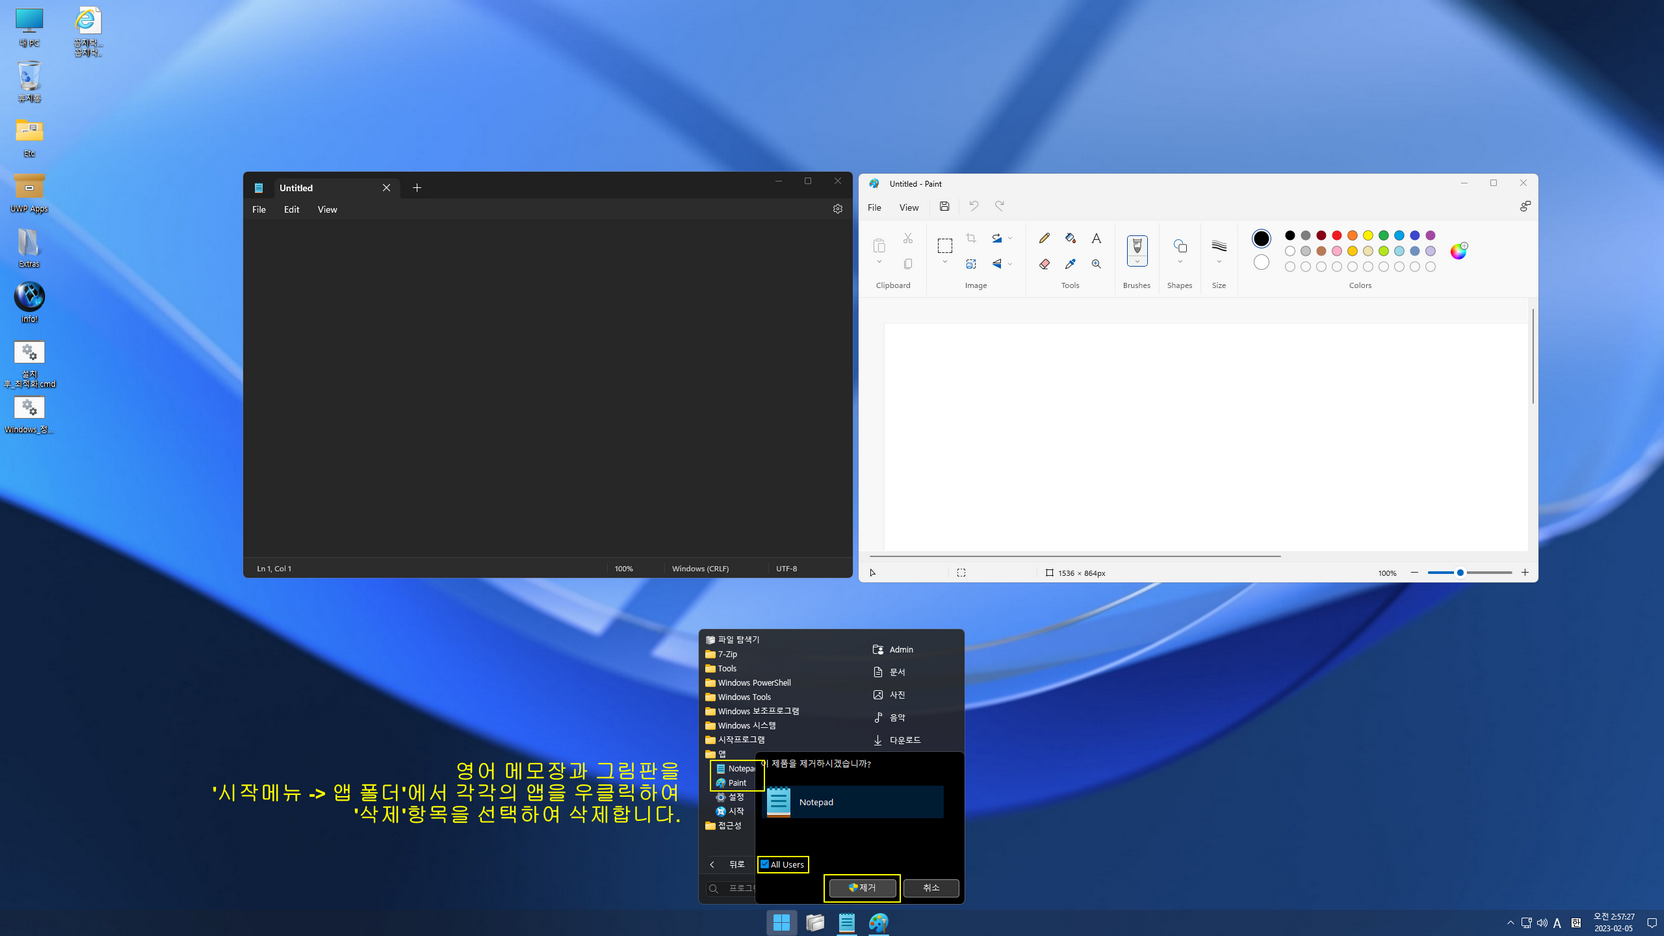Open the Size dropdown arrow
The width and height of the screenshot is (1664, 936).
click(1219, 263)
